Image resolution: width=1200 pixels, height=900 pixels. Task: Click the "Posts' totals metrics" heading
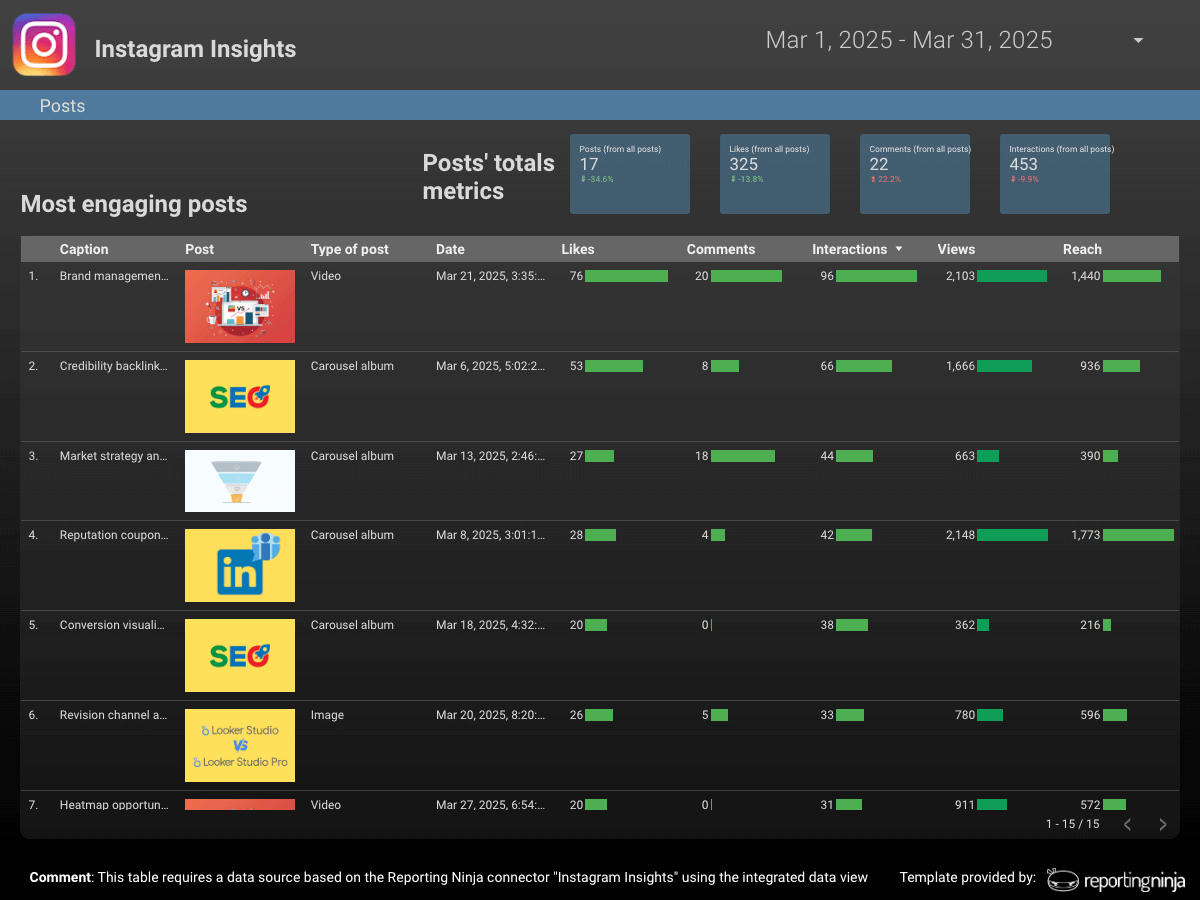(489, 177)
